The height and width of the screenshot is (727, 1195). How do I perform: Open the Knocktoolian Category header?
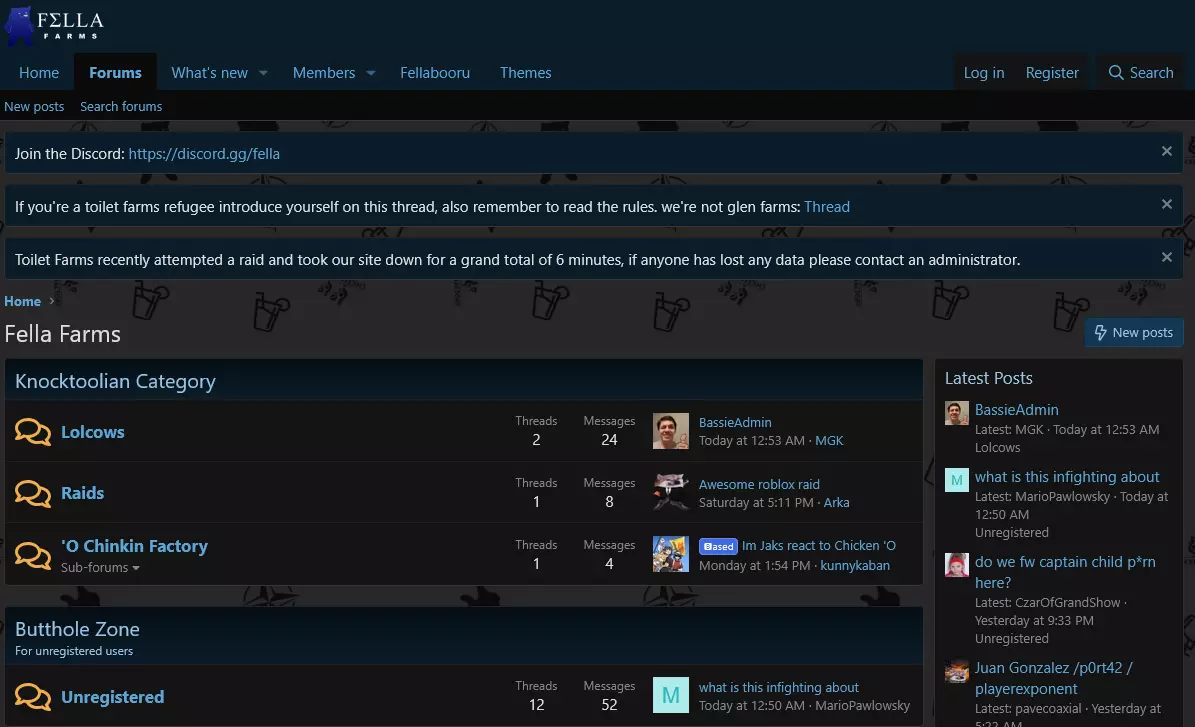click(115, 381)
